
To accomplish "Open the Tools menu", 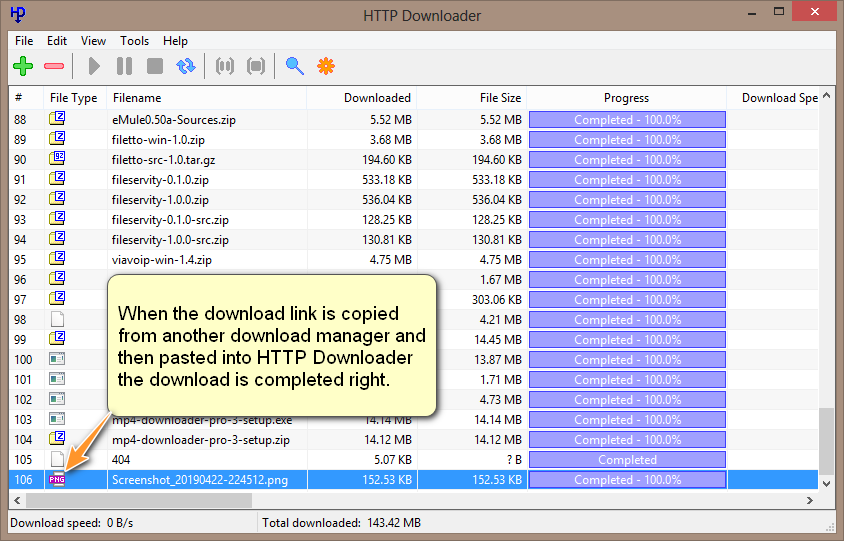I will (x=134, y=41).
